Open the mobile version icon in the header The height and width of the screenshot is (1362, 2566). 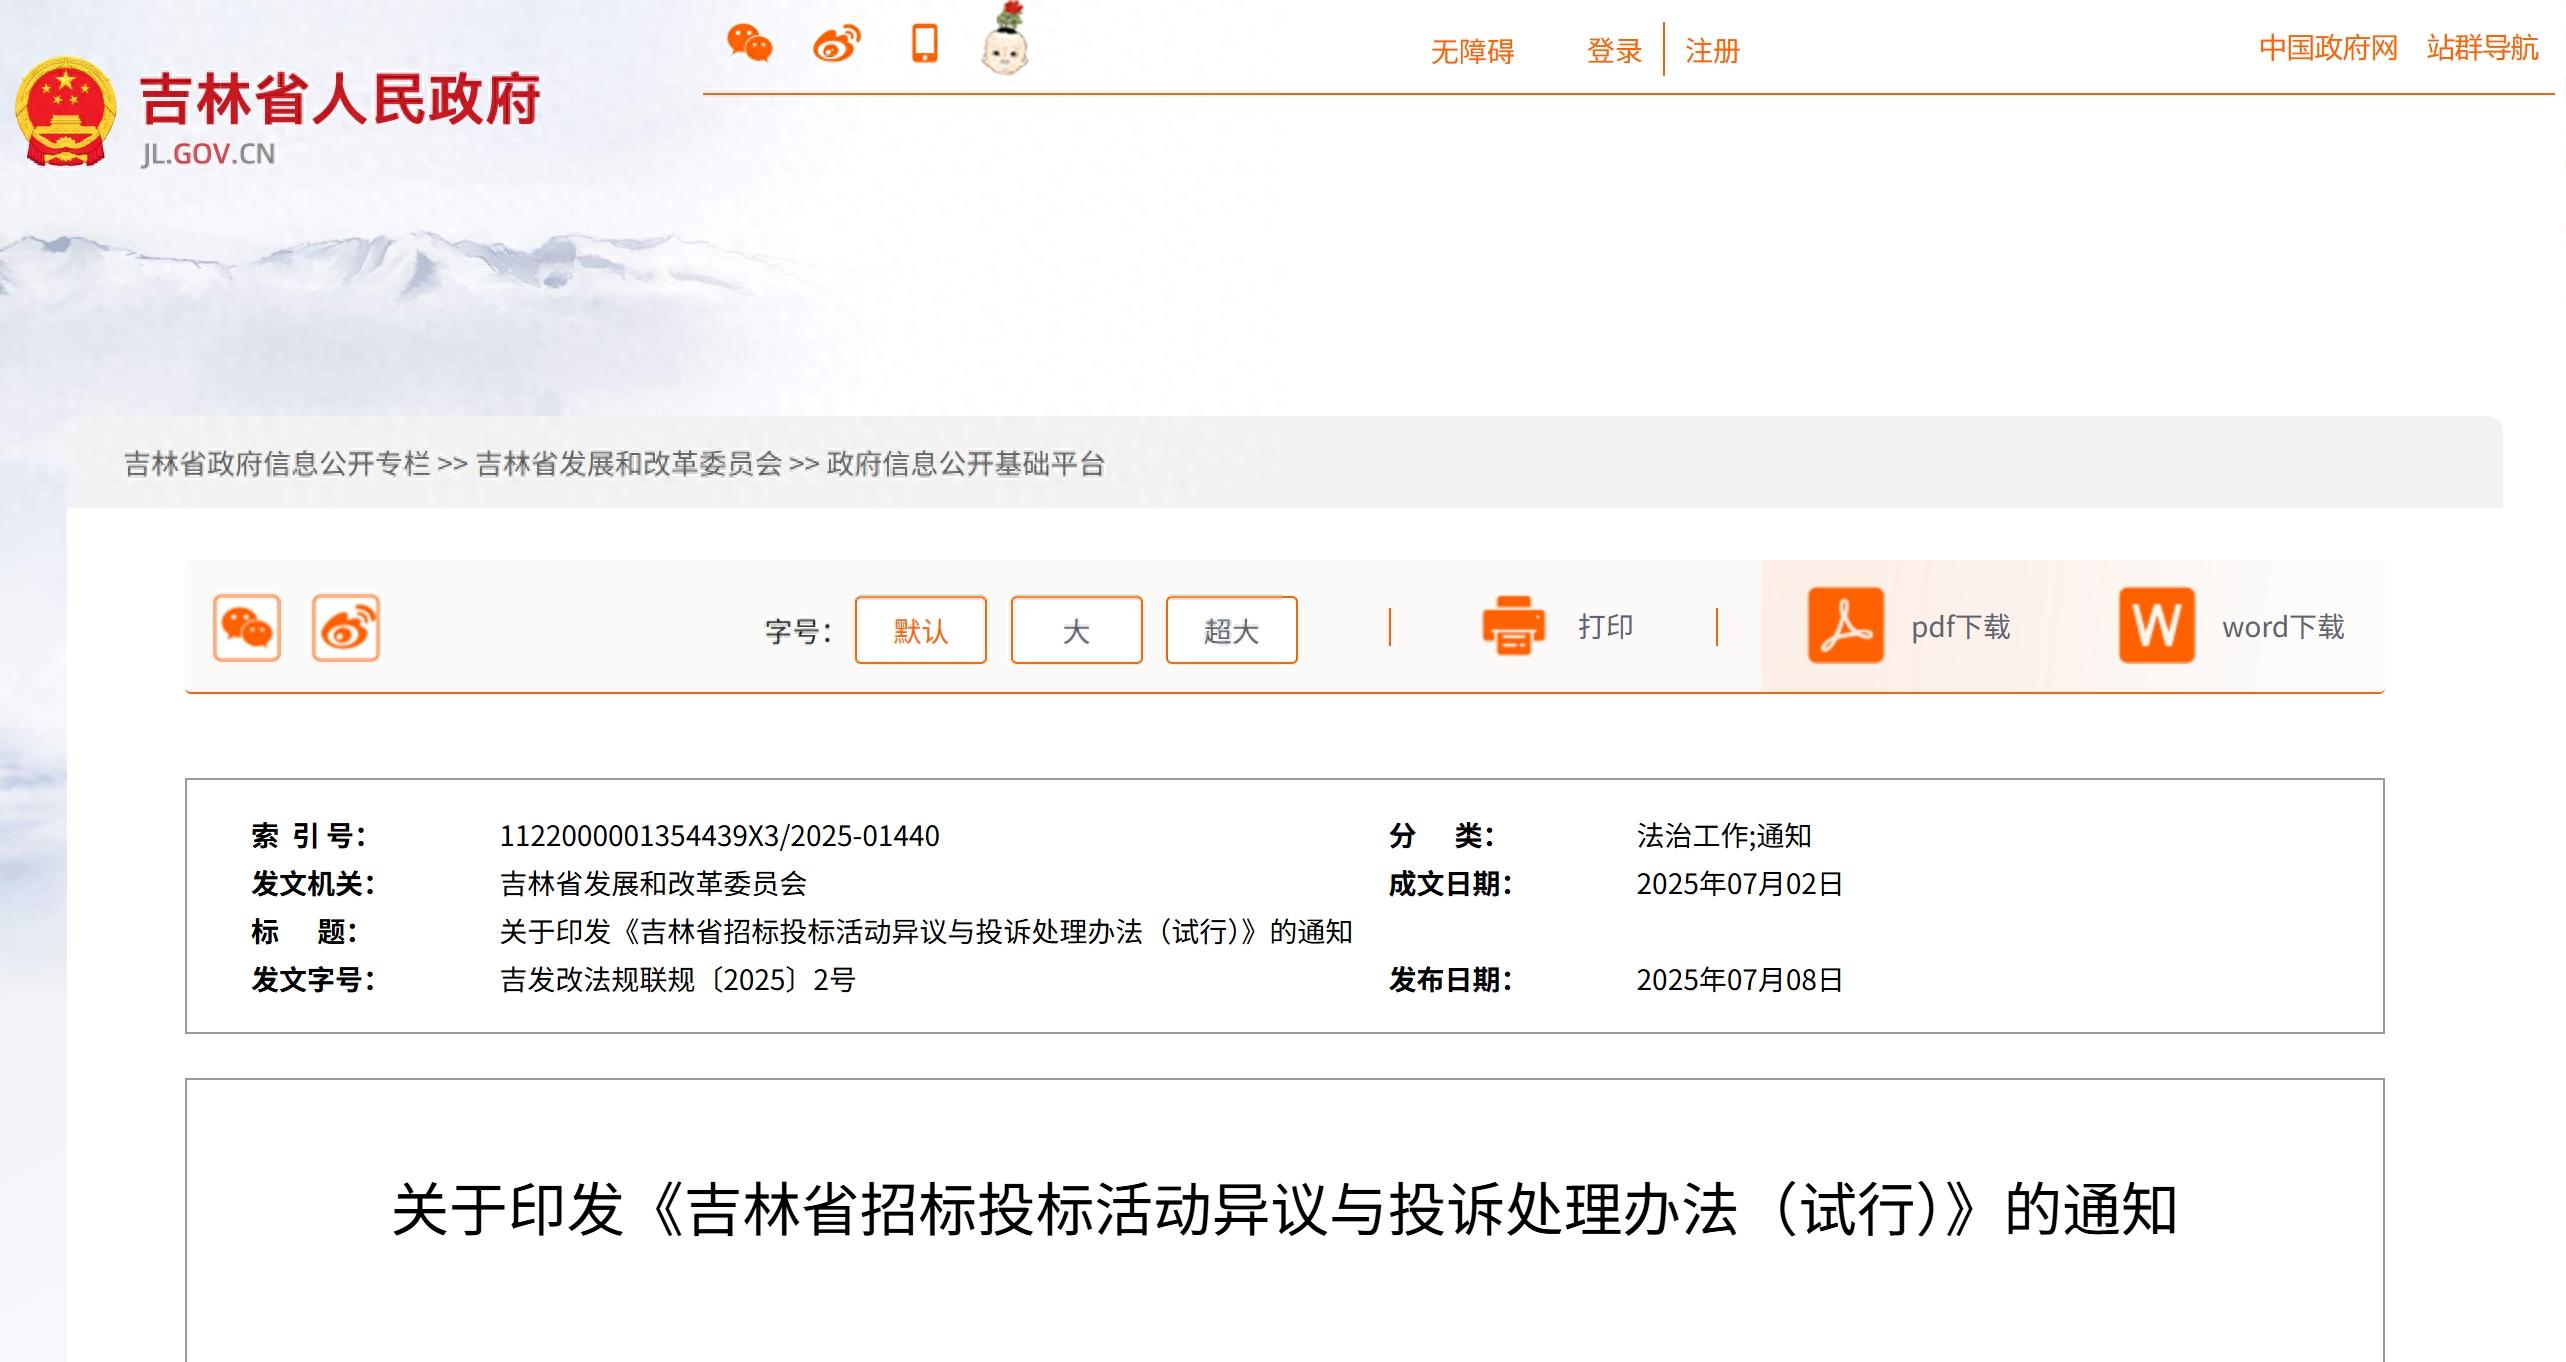point(923,45)
